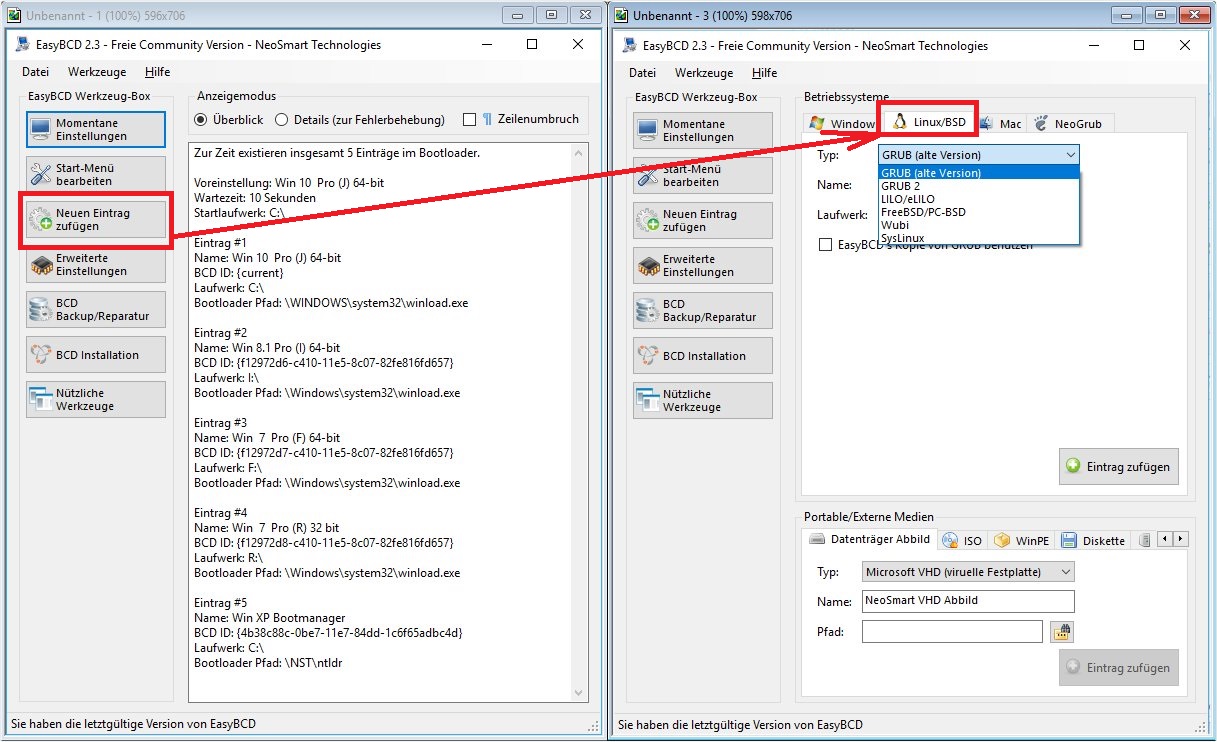Screen dimensions: 1217x742
Task: Click greyed Eintrag zufügen under Portable/Externe Medien
Action: coord(1119,667)
